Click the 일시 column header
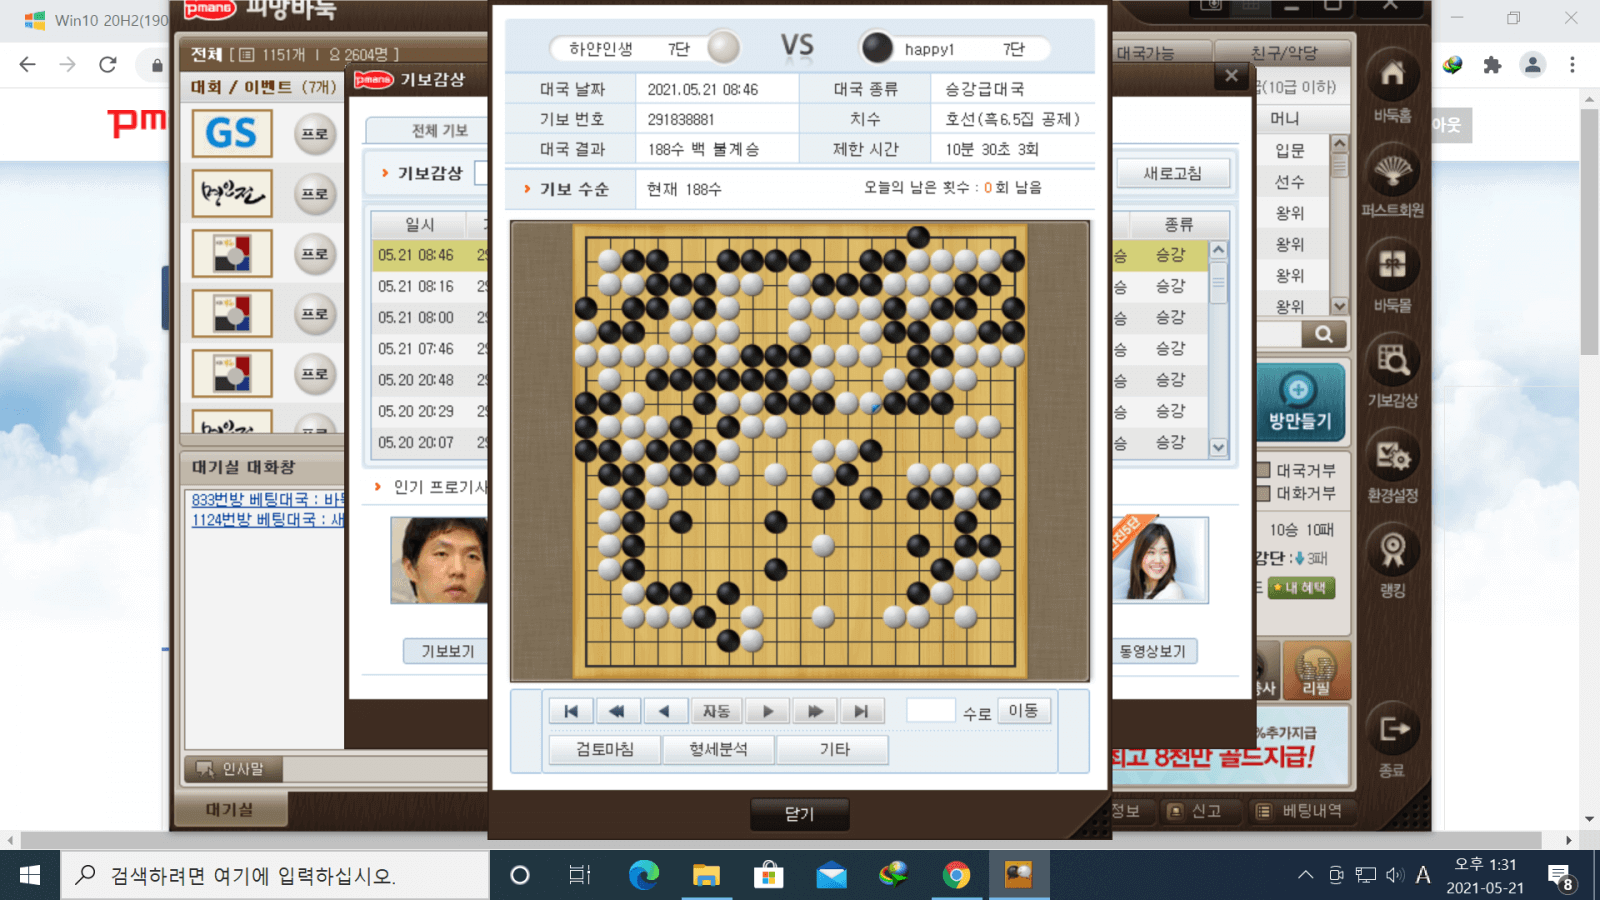The image size is (1600, 900). pos(420,225)
